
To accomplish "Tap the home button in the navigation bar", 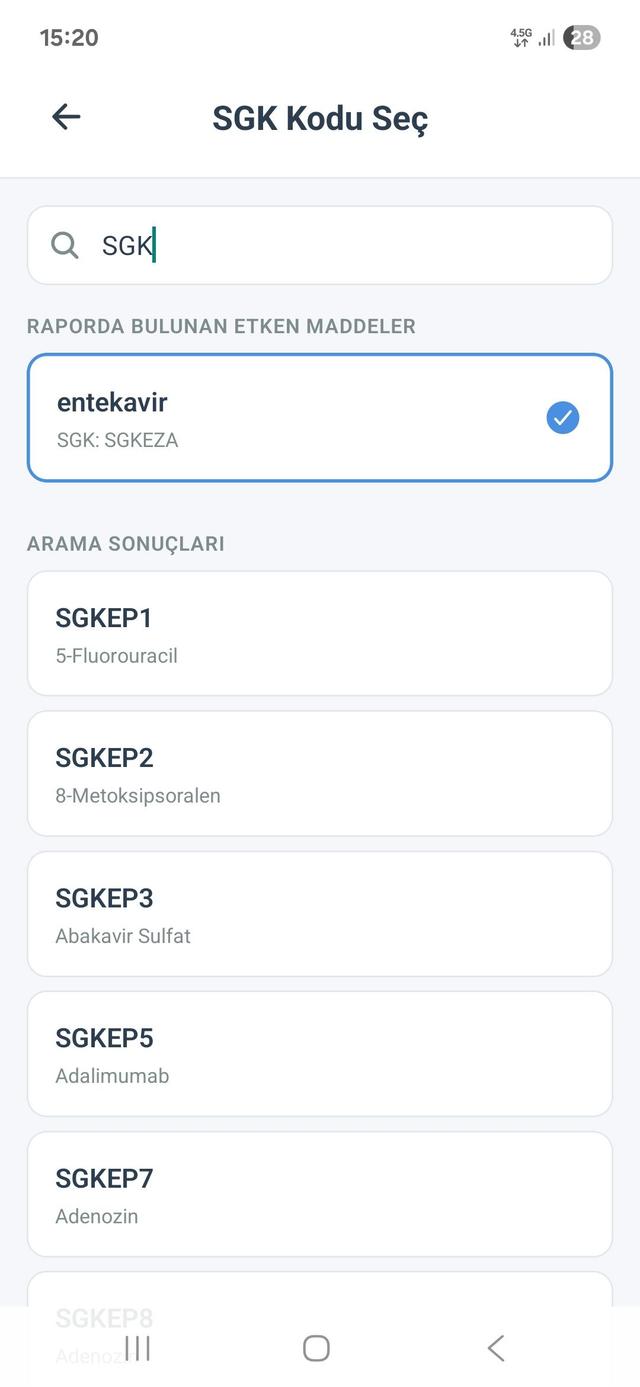I will (316, 1347).
